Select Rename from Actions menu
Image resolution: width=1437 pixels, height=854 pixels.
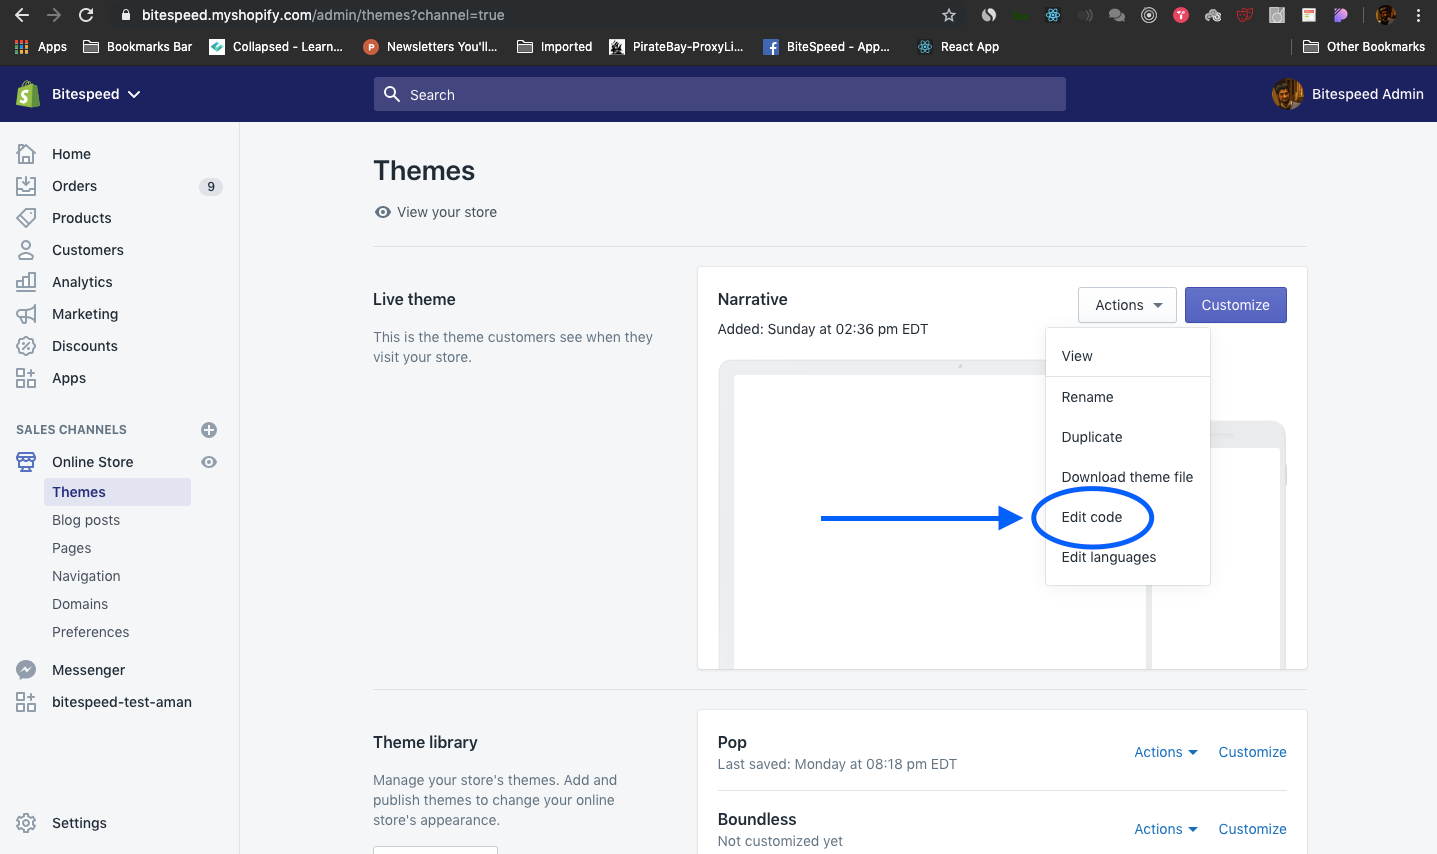pos(1128,397)
